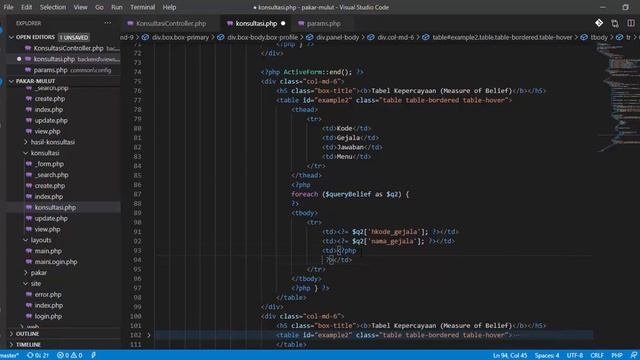Open the Selection menu

(x=53, y=7)
